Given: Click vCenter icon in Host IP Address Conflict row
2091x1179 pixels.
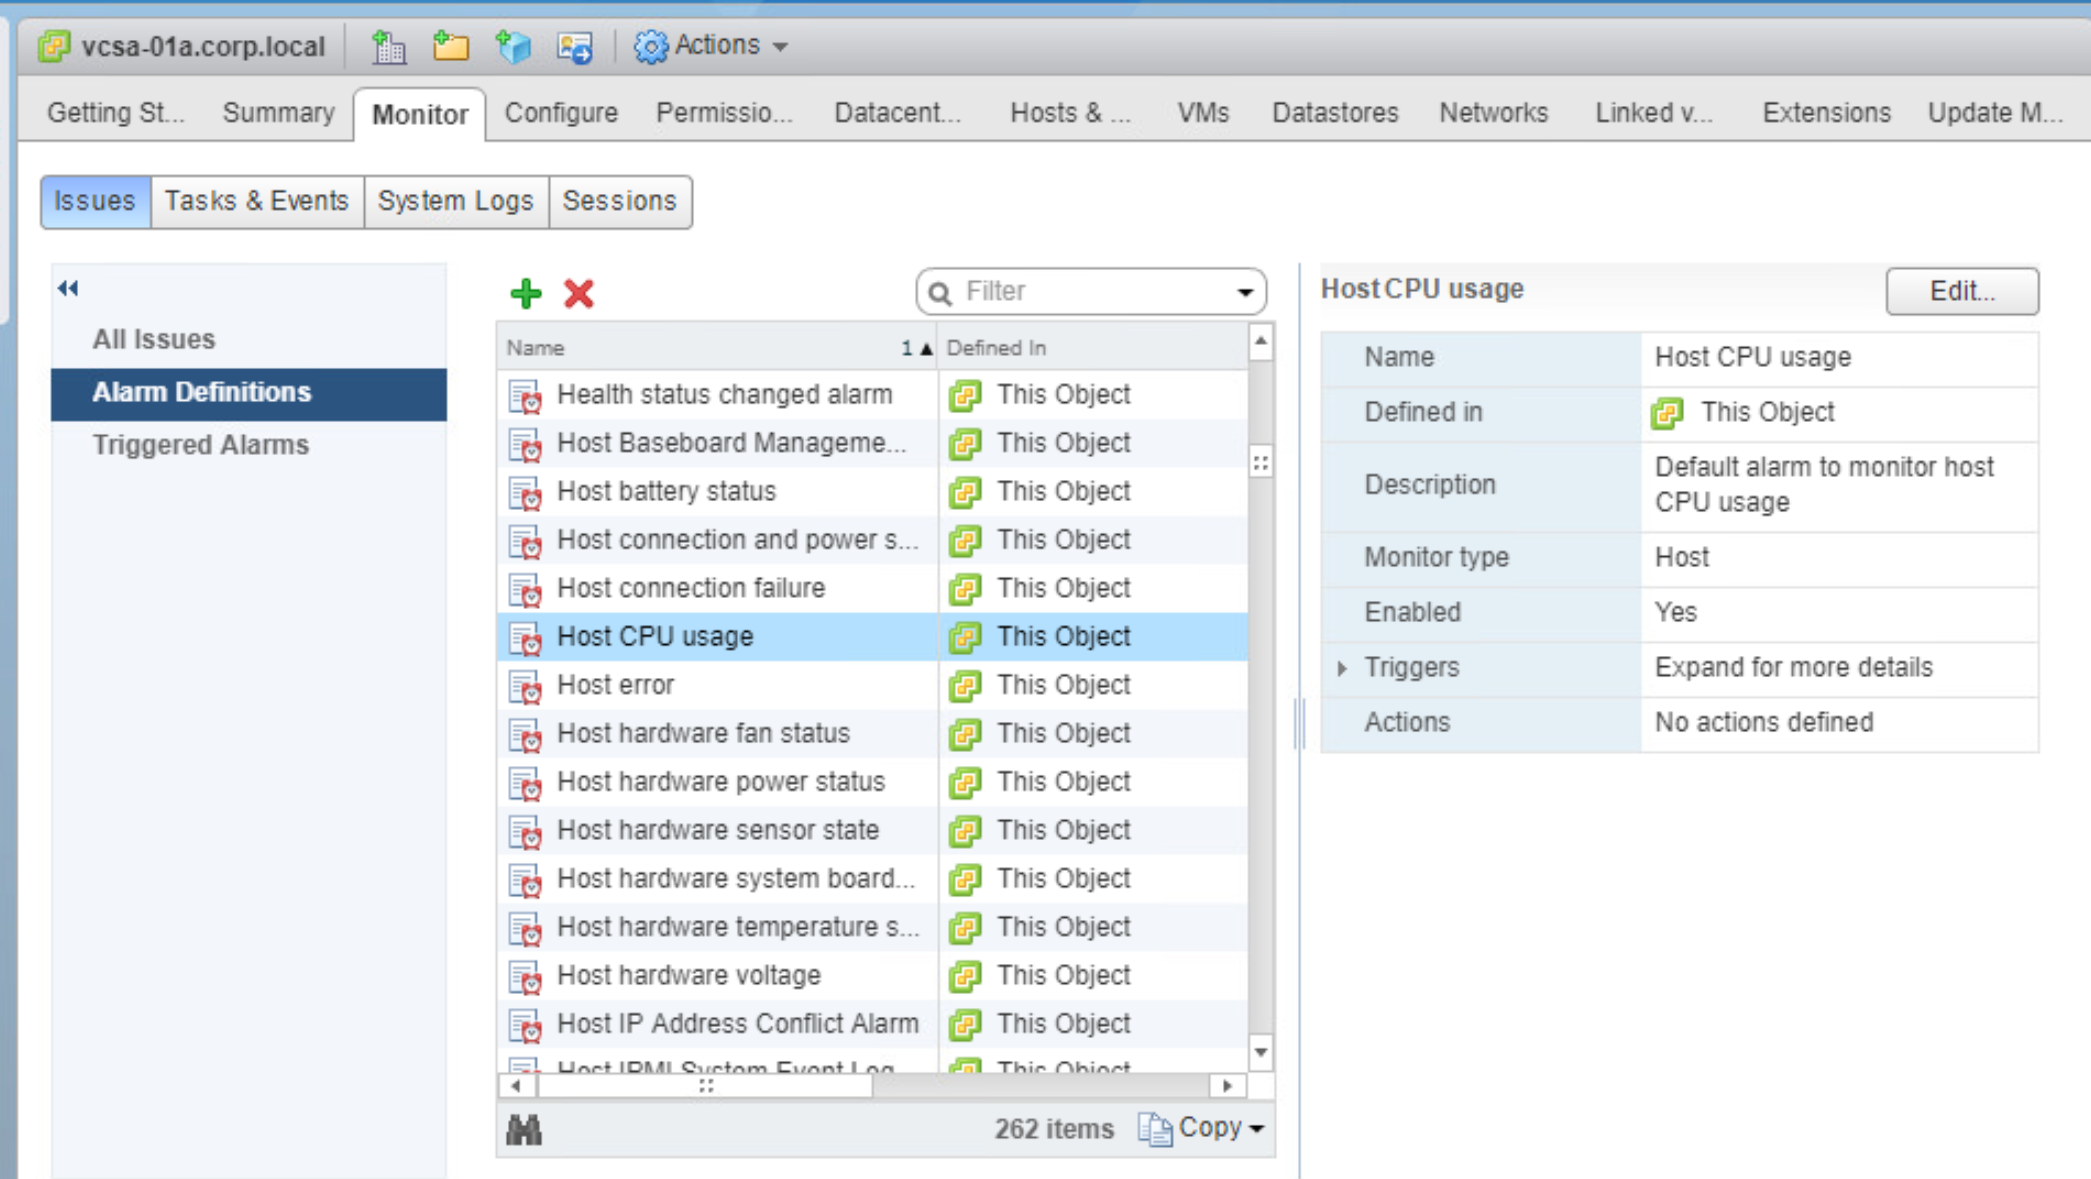Looking at the screenshot, I should click(965, 1024).
